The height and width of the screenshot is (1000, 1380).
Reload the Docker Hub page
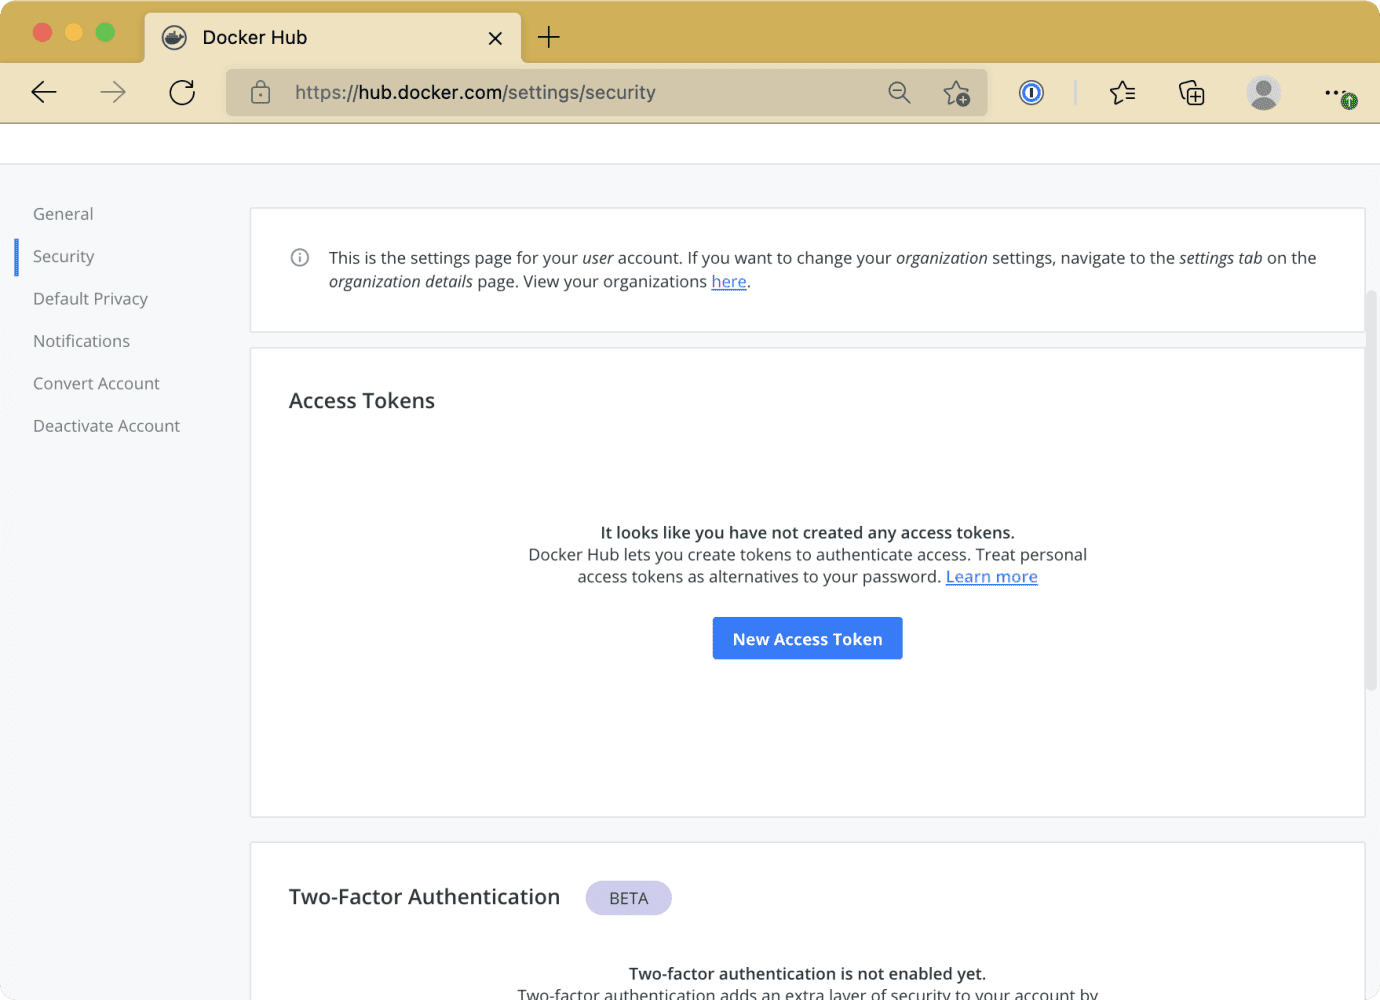coord(182,93)
